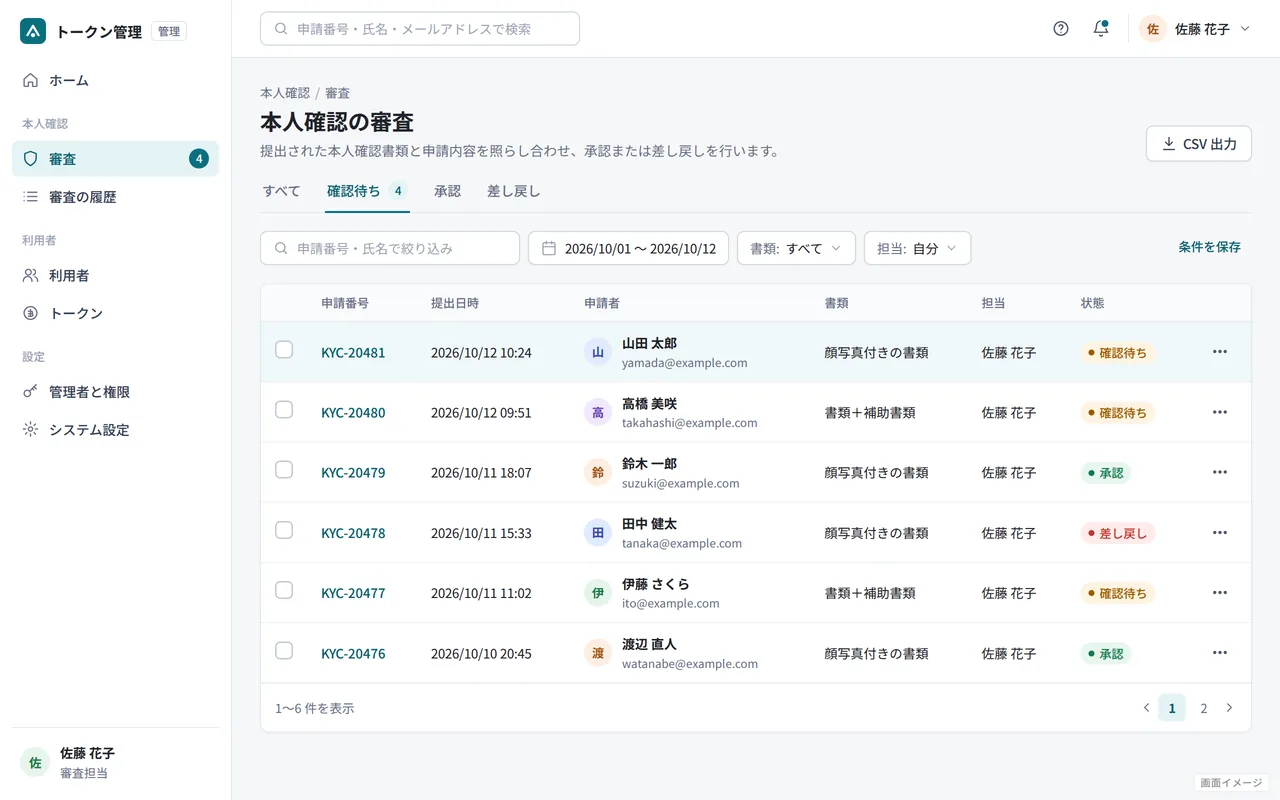
Task: Click 渡辺 直人's avatar icon
Action: pos(598,653)
